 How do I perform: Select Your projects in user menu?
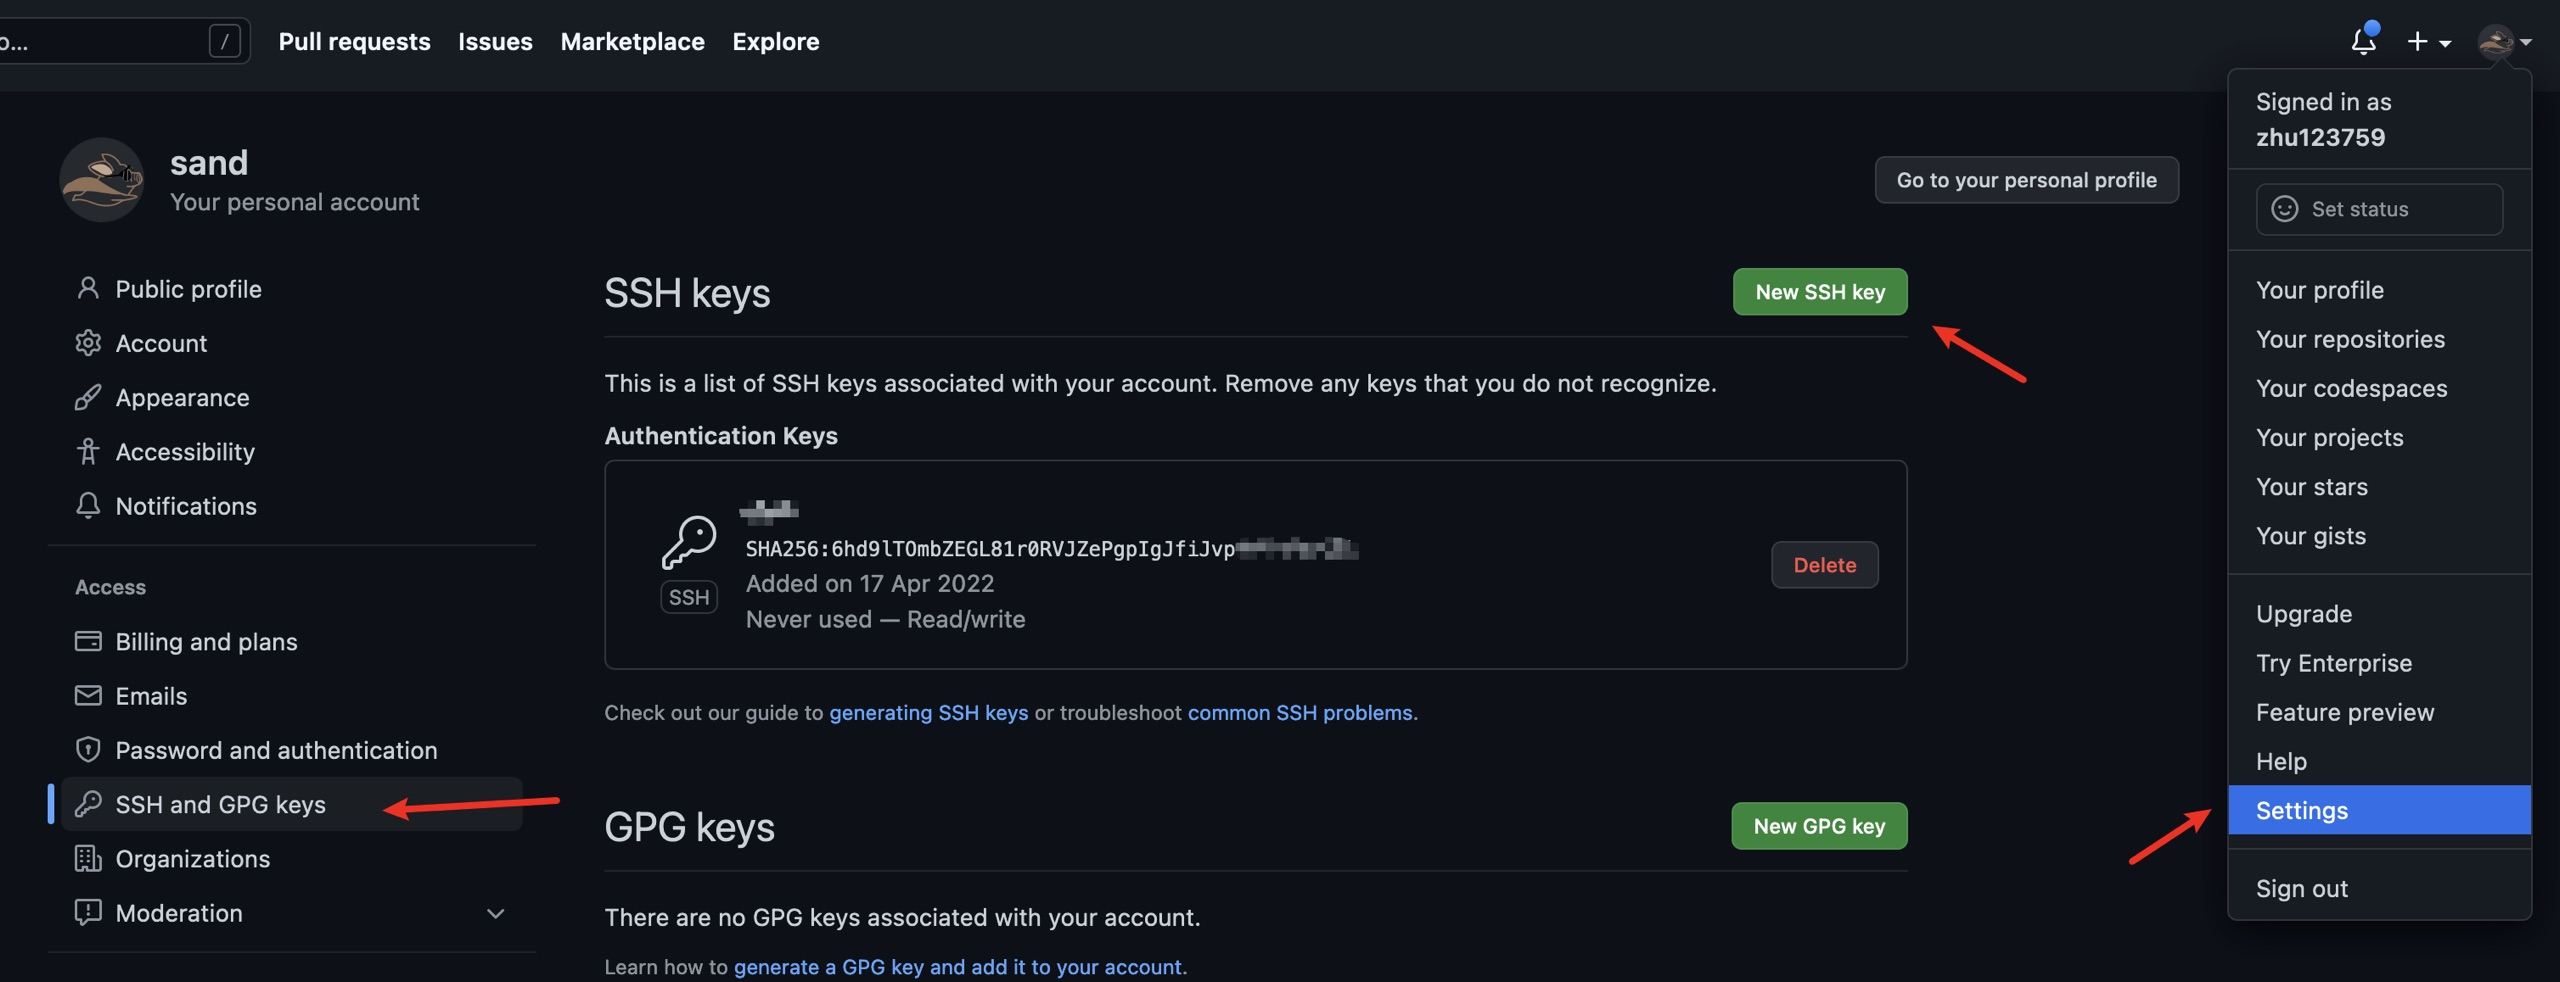point(2379,437)
